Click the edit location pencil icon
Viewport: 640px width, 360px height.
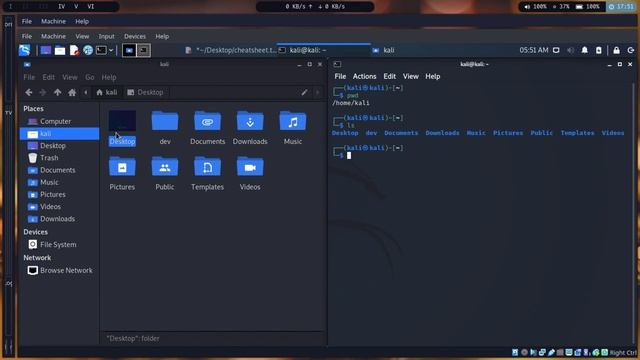pos(304,93)
